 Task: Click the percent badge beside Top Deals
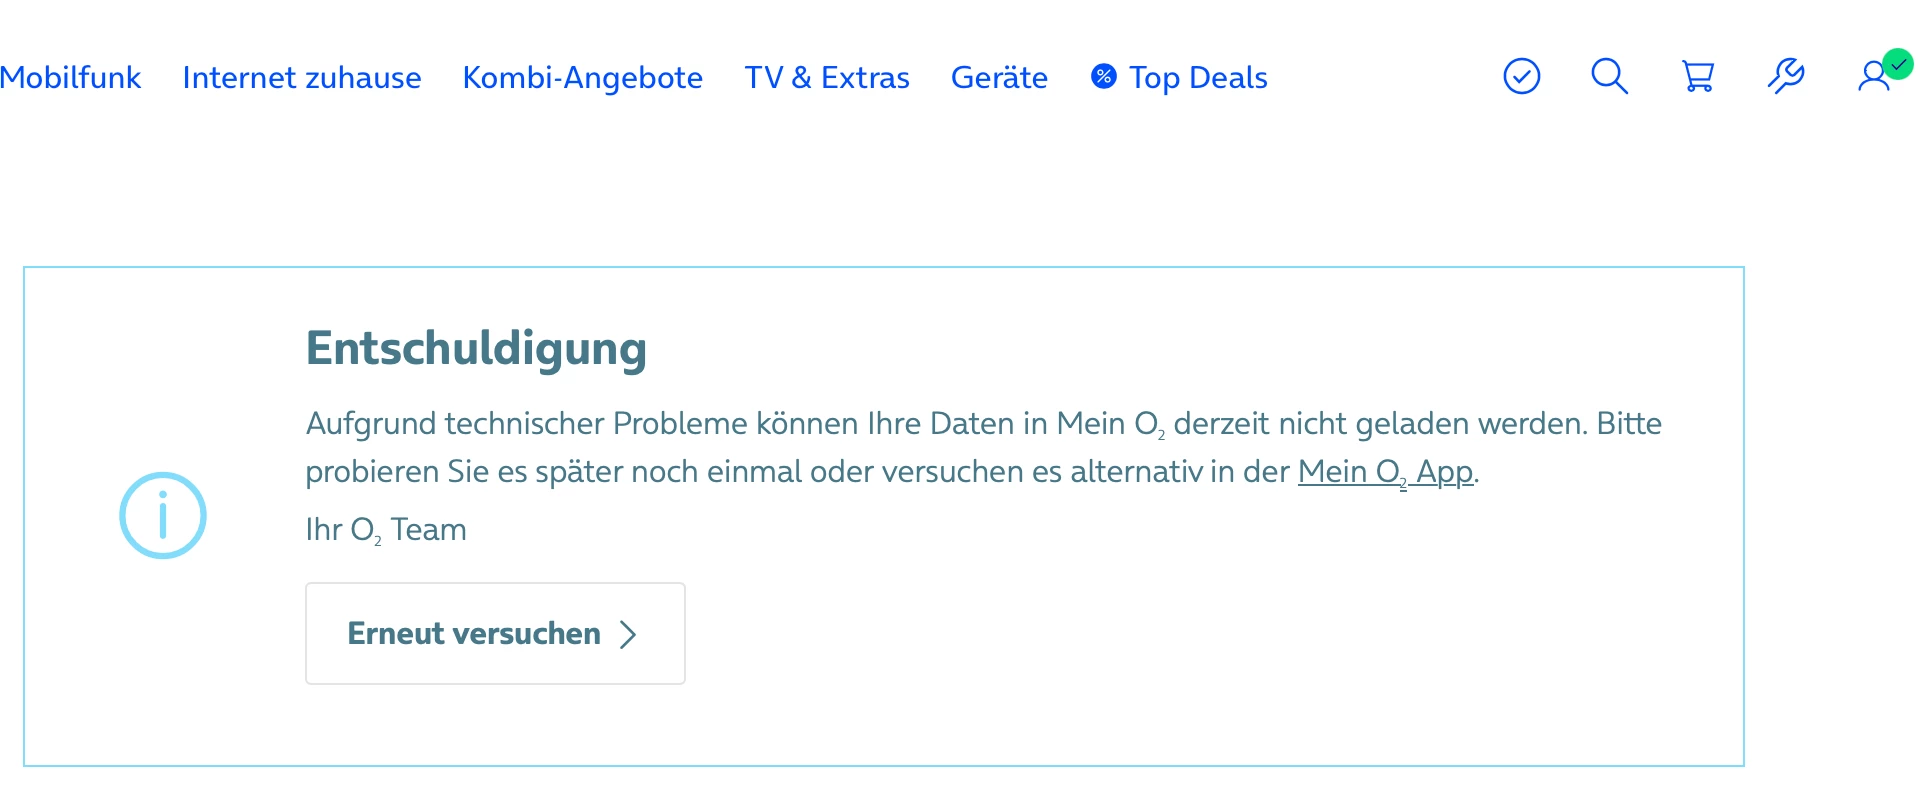pyautogui.click(x=1103, y=76)
